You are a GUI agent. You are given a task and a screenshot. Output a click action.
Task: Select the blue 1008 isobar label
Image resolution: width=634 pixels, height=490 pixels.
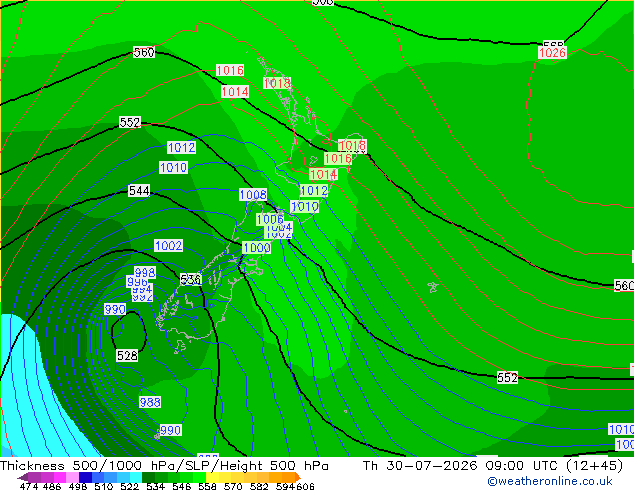(x=253, y=194)
